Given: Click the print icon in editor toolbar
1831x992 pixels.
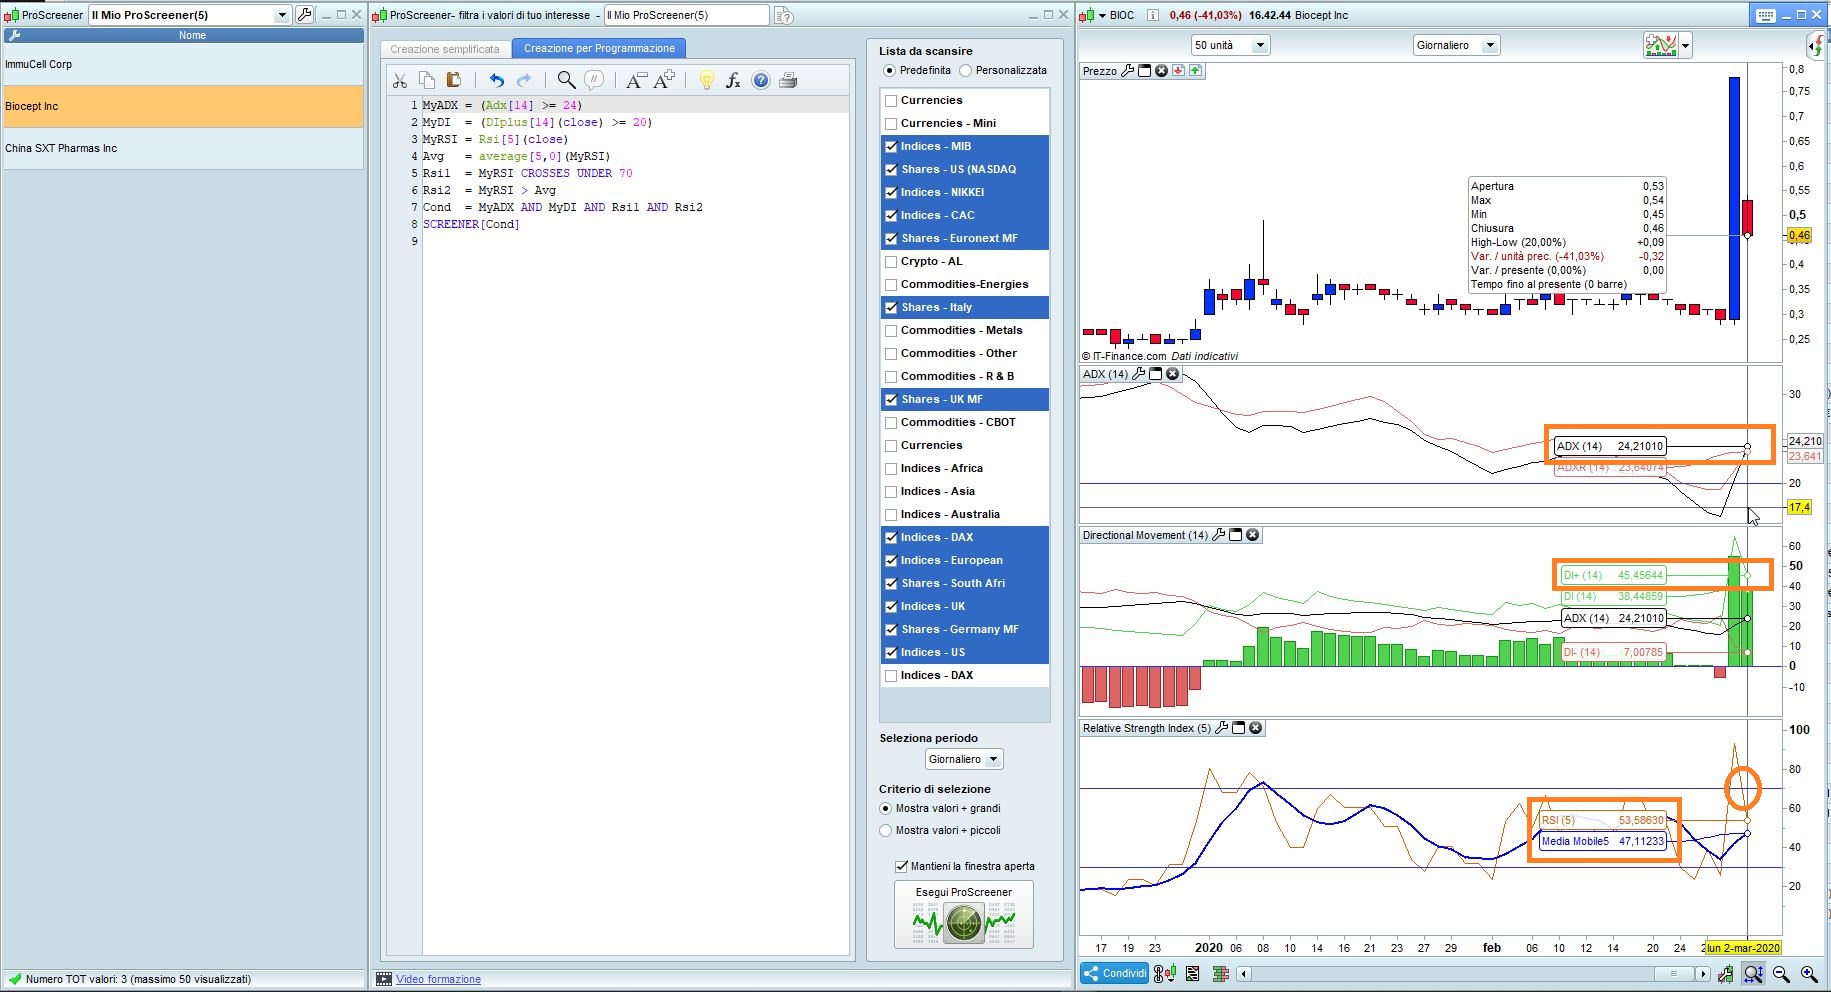Looking at the screenshot, I should 788,81.
